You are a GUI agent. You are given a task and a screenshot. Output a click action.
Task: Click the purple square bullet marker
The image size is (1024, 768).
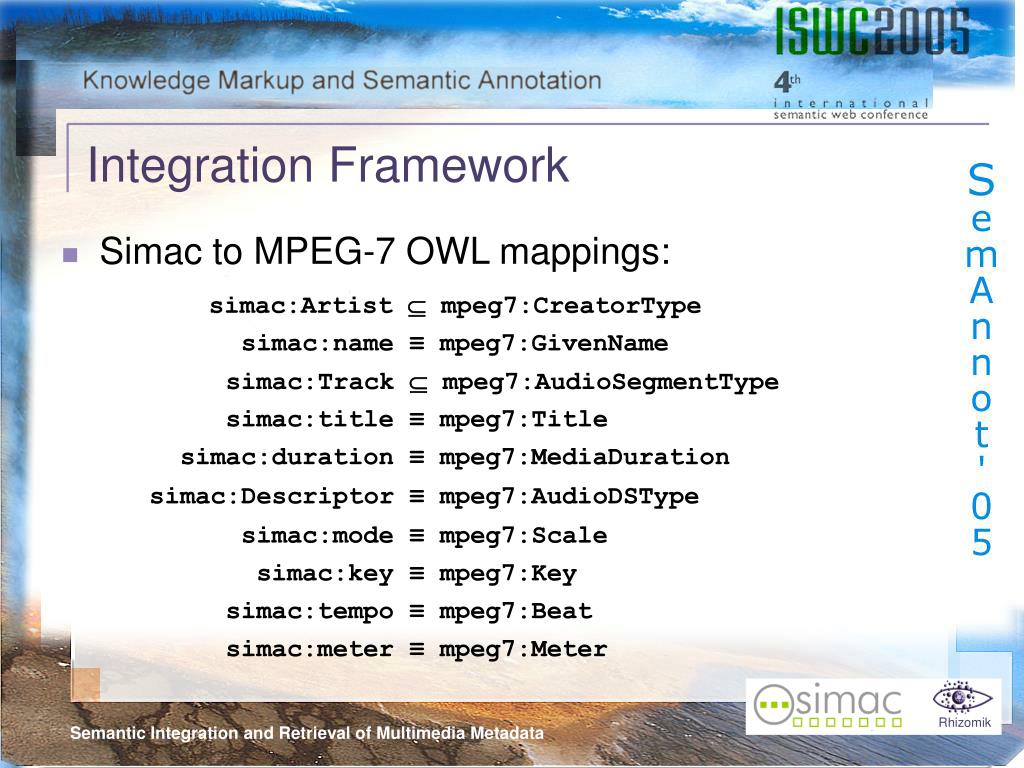(70, 254)
